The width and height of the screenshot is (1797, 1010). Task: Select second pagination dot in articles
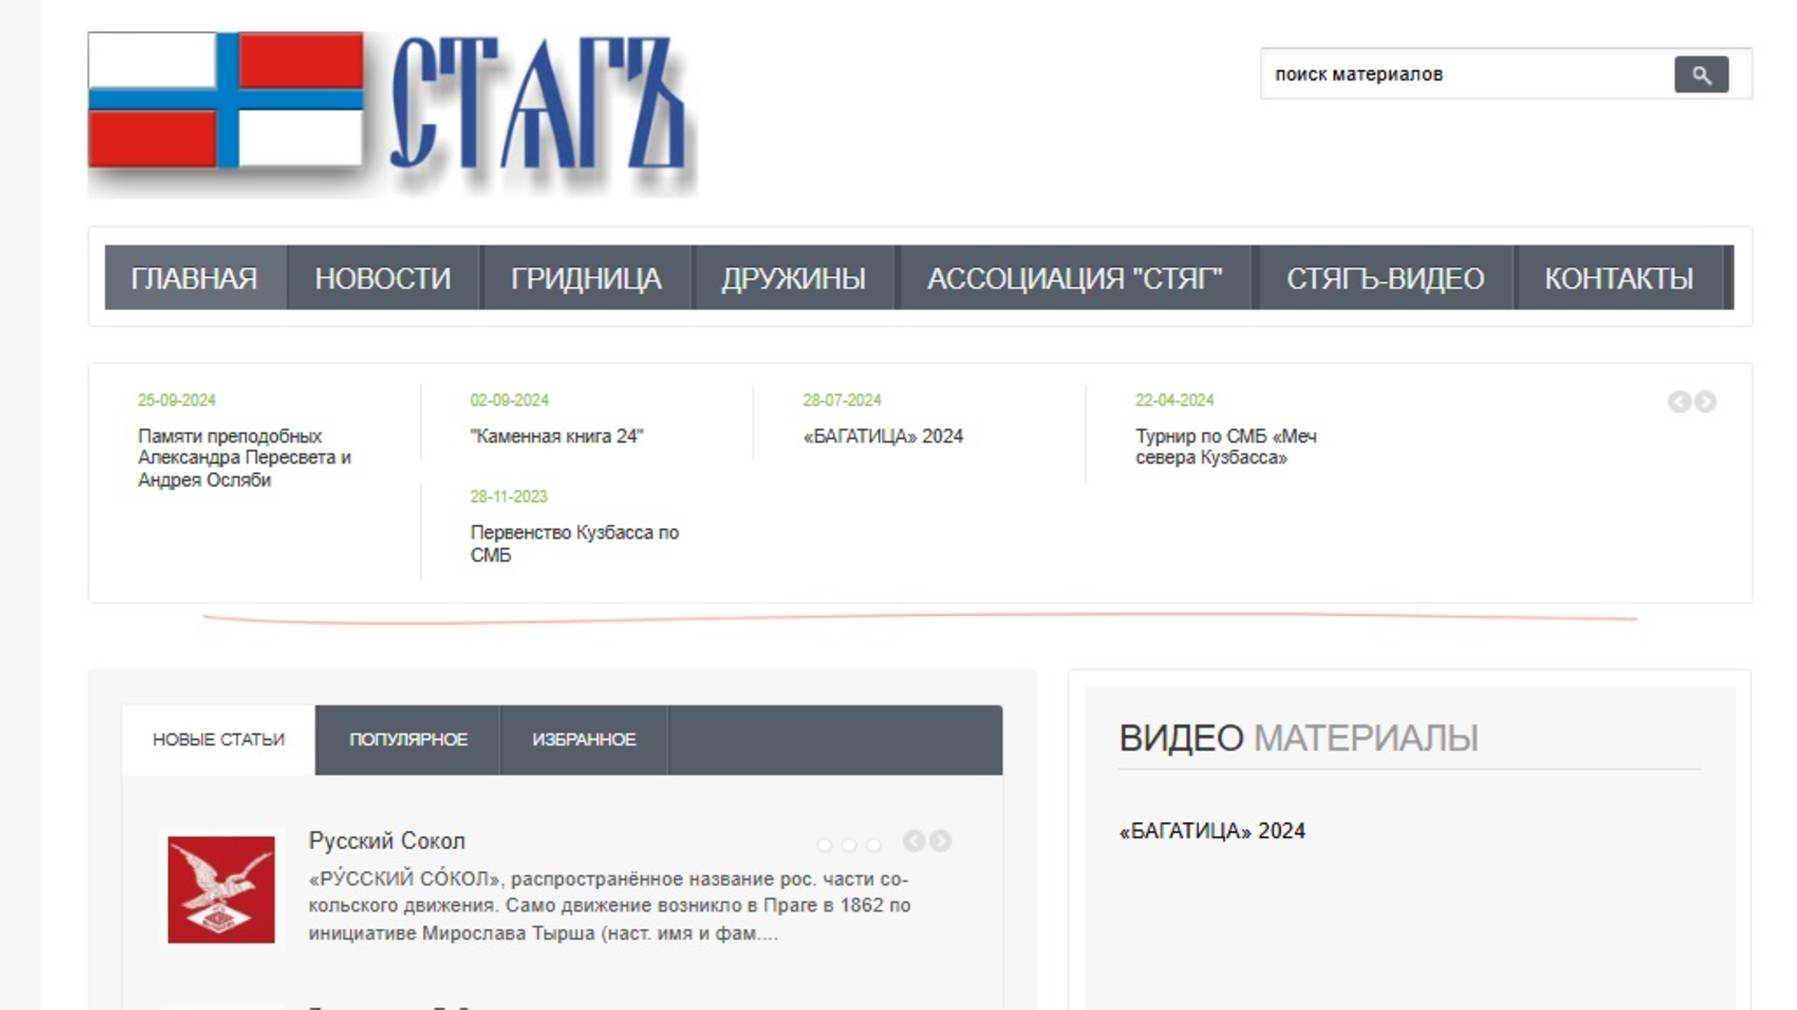pyautogui.click(x=849, y=845)
